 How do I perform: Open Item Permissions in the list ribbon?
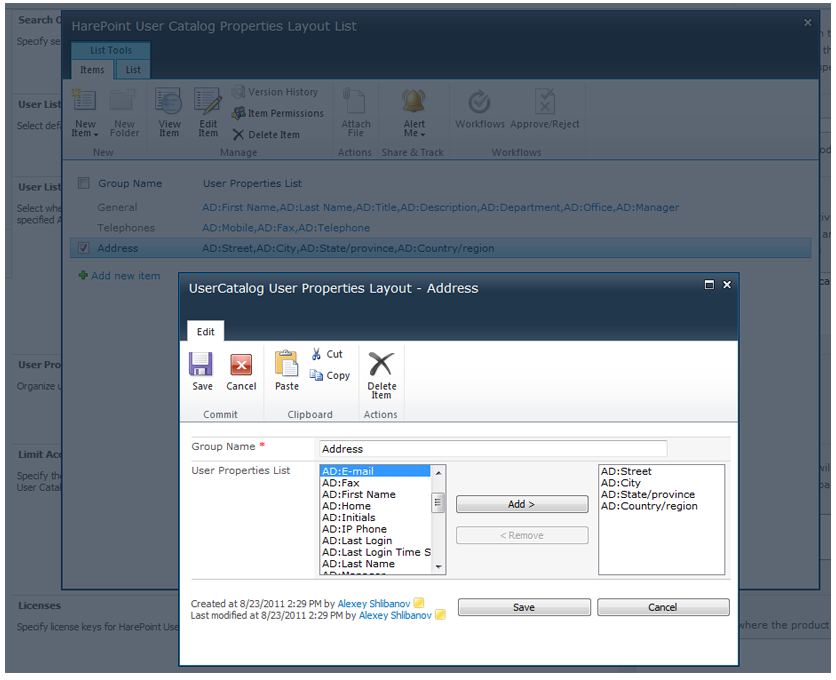pos(278,113)
